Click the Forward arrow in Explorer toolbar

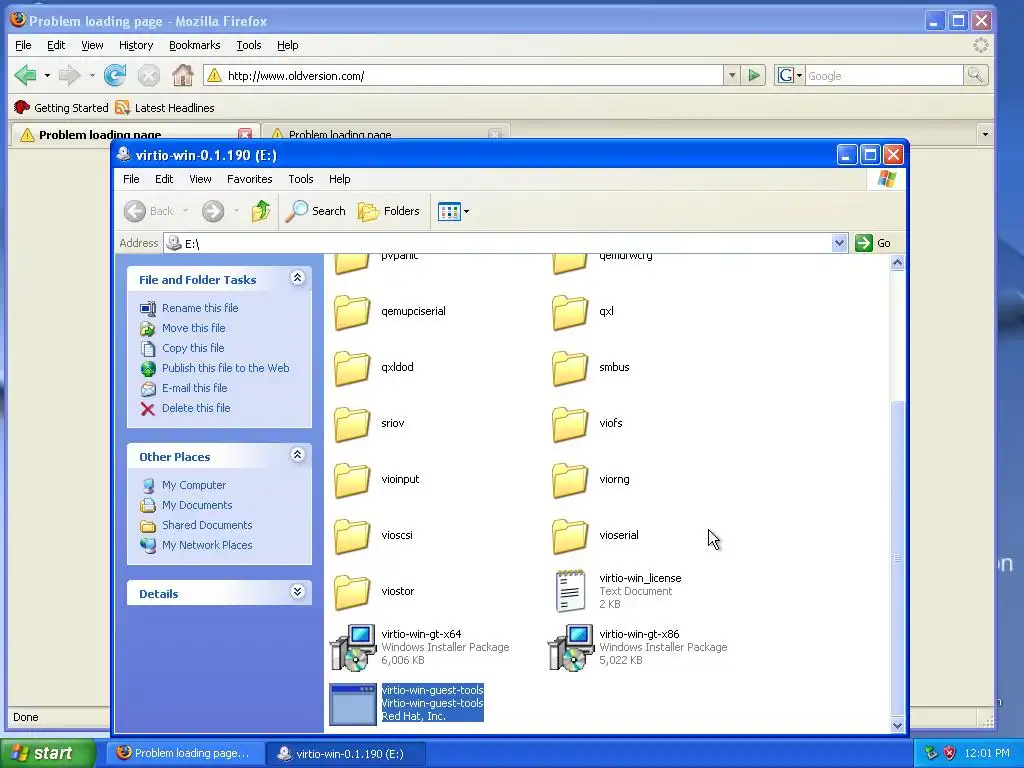point(213,211)
